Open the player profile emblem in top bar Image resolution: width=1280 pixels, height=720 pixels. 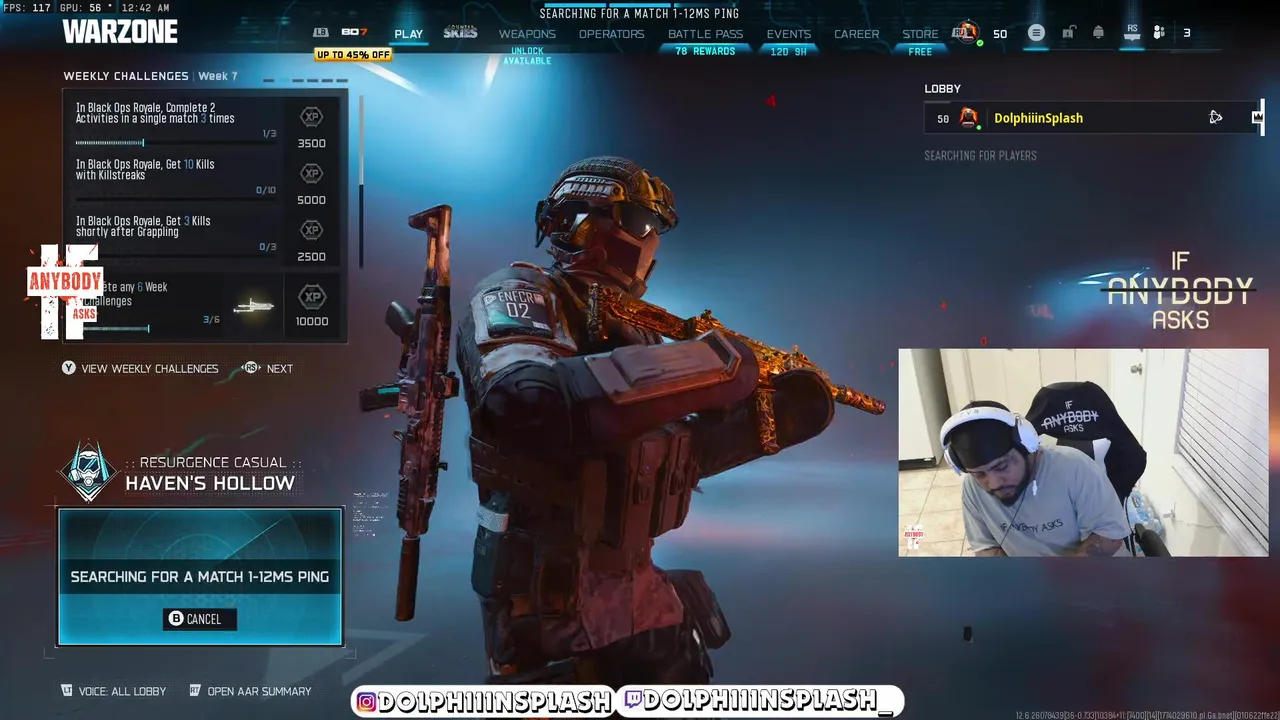[x=966, y=33]
